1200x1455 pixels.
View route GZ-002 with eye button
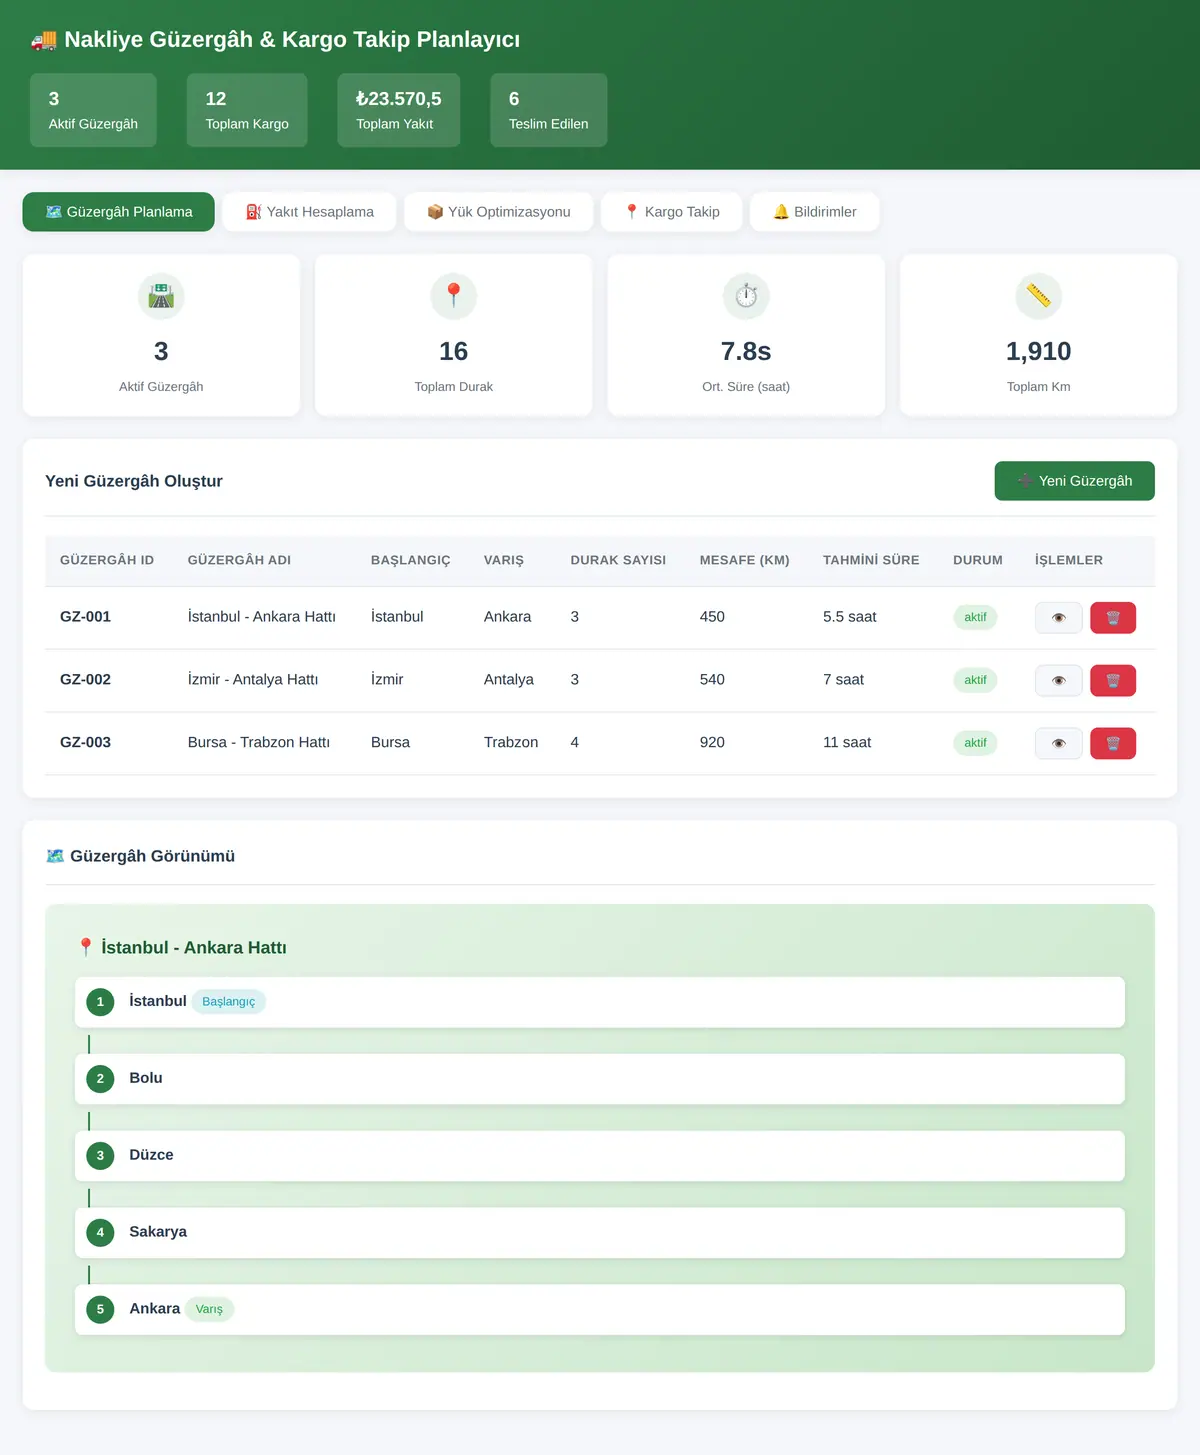[x=1059, y=681]
